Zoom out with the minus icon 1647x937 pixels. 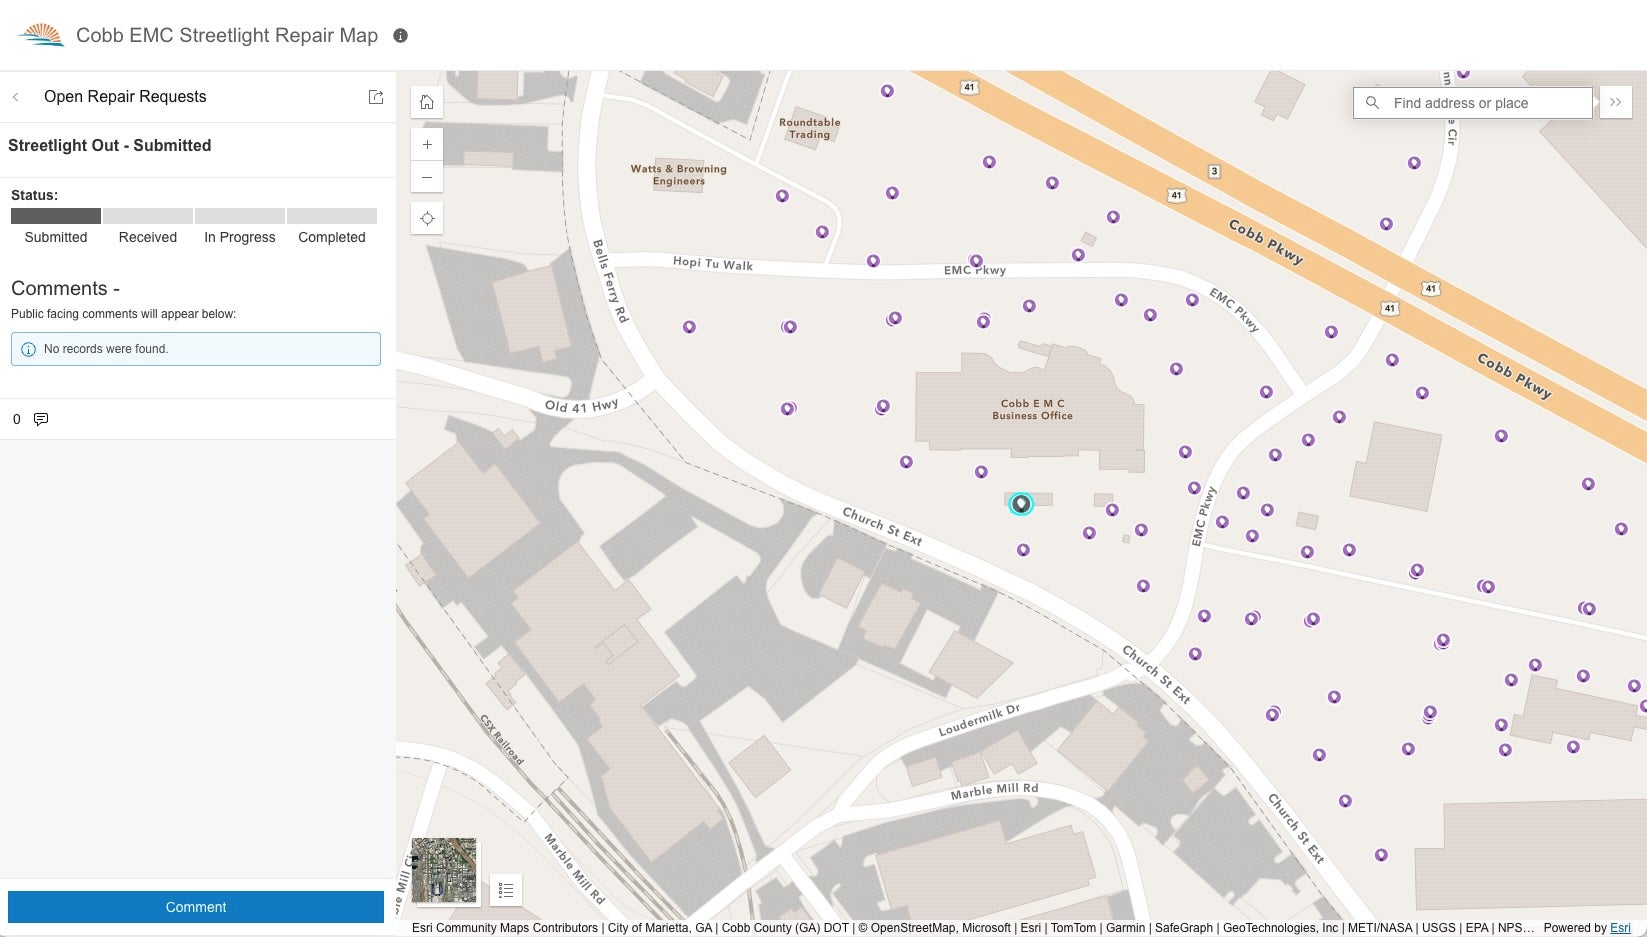click(427, 177)
